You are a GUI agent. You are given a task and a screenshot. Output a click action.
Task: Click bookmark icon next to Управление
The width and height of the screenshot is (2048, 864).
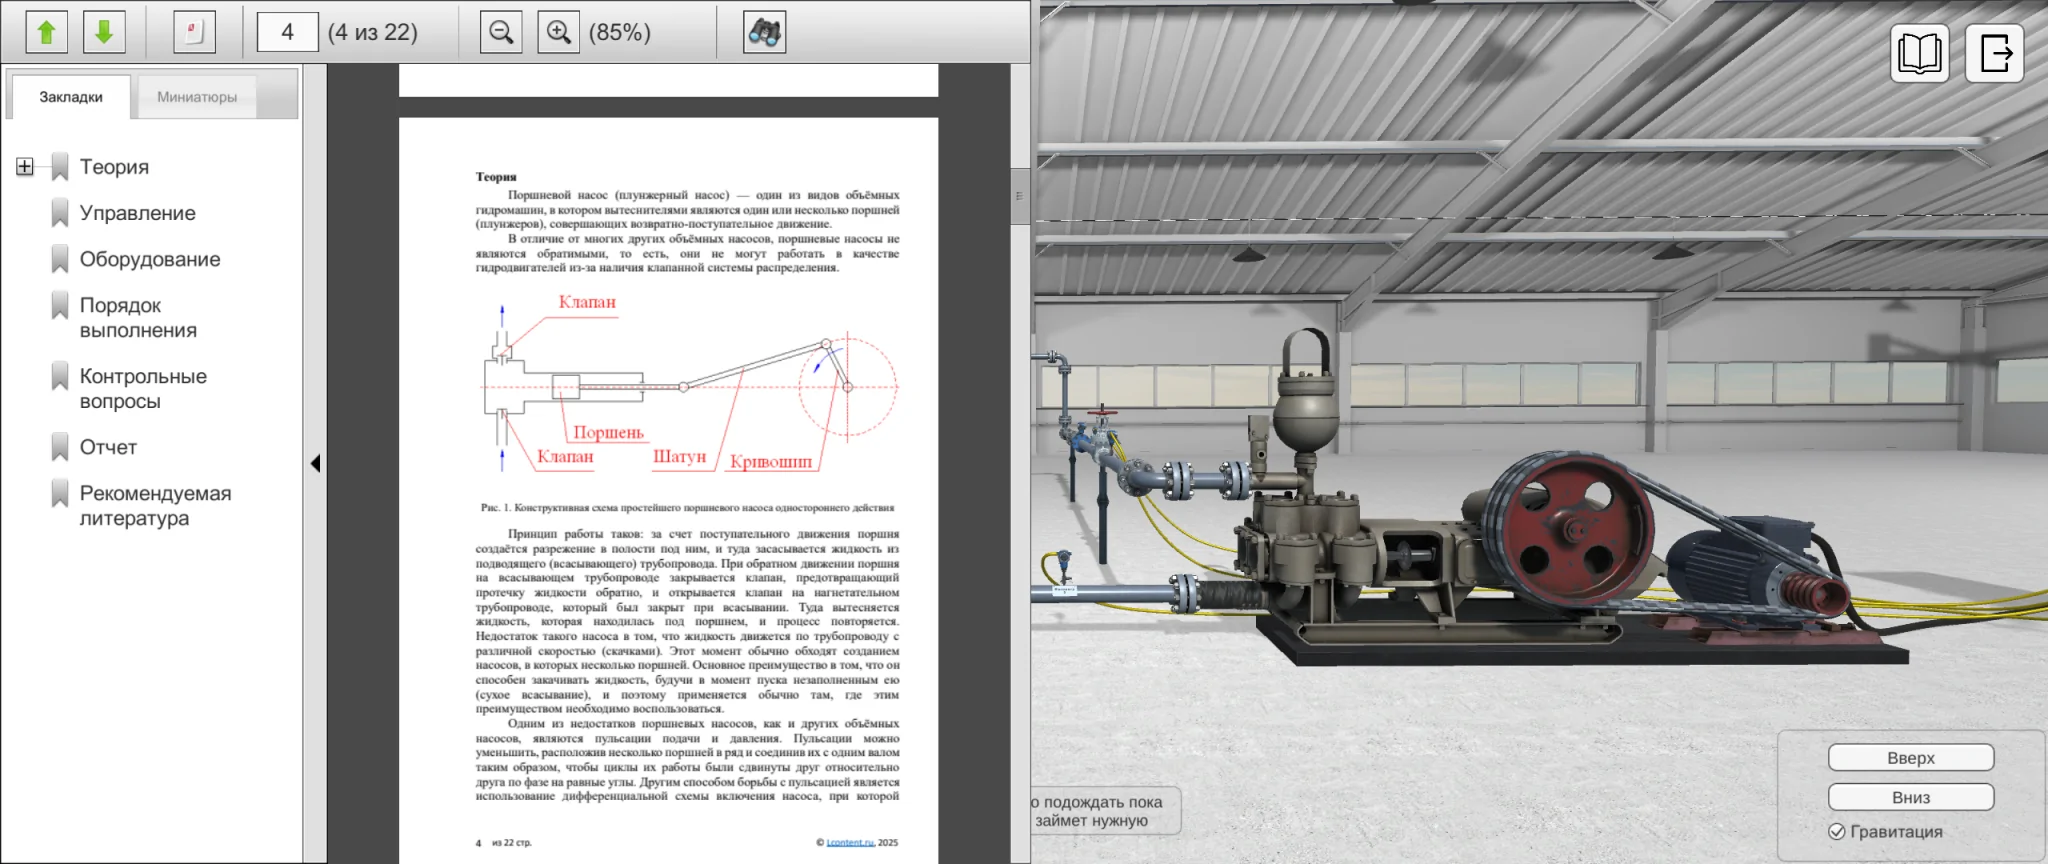tap(60, 213)
